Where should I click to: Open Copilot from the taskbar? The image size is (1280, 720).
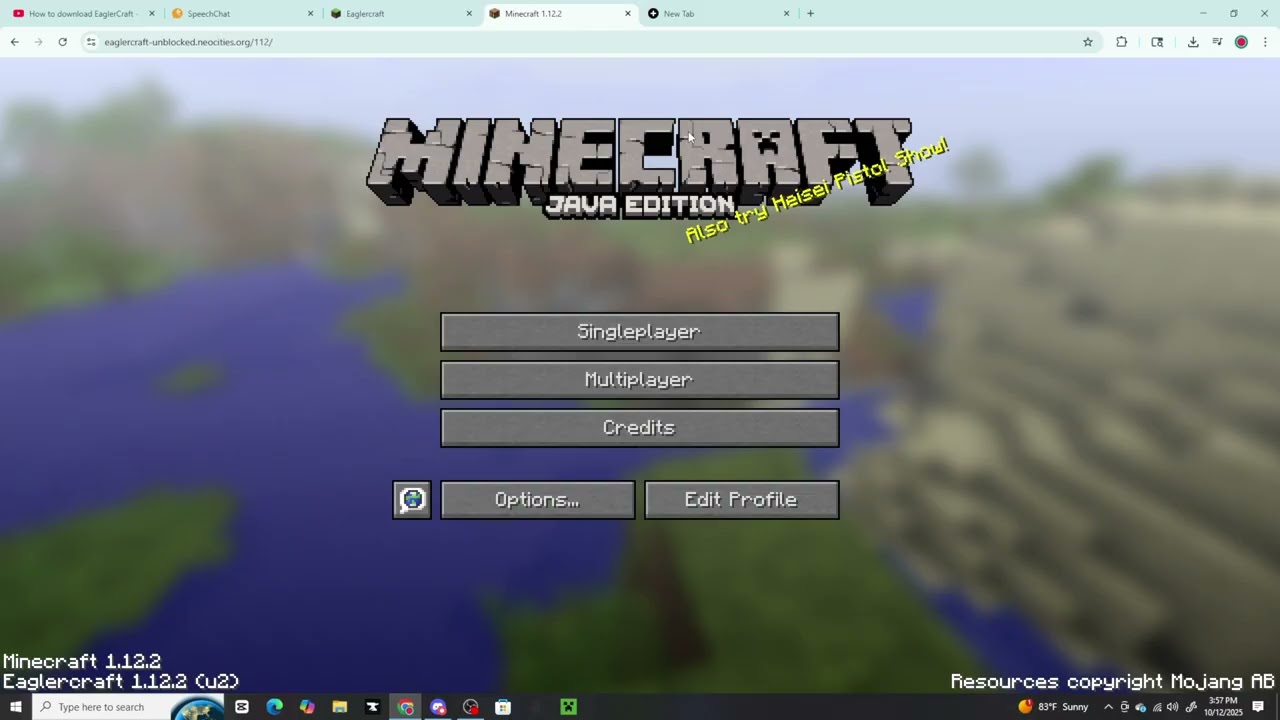tap(307, 707)
